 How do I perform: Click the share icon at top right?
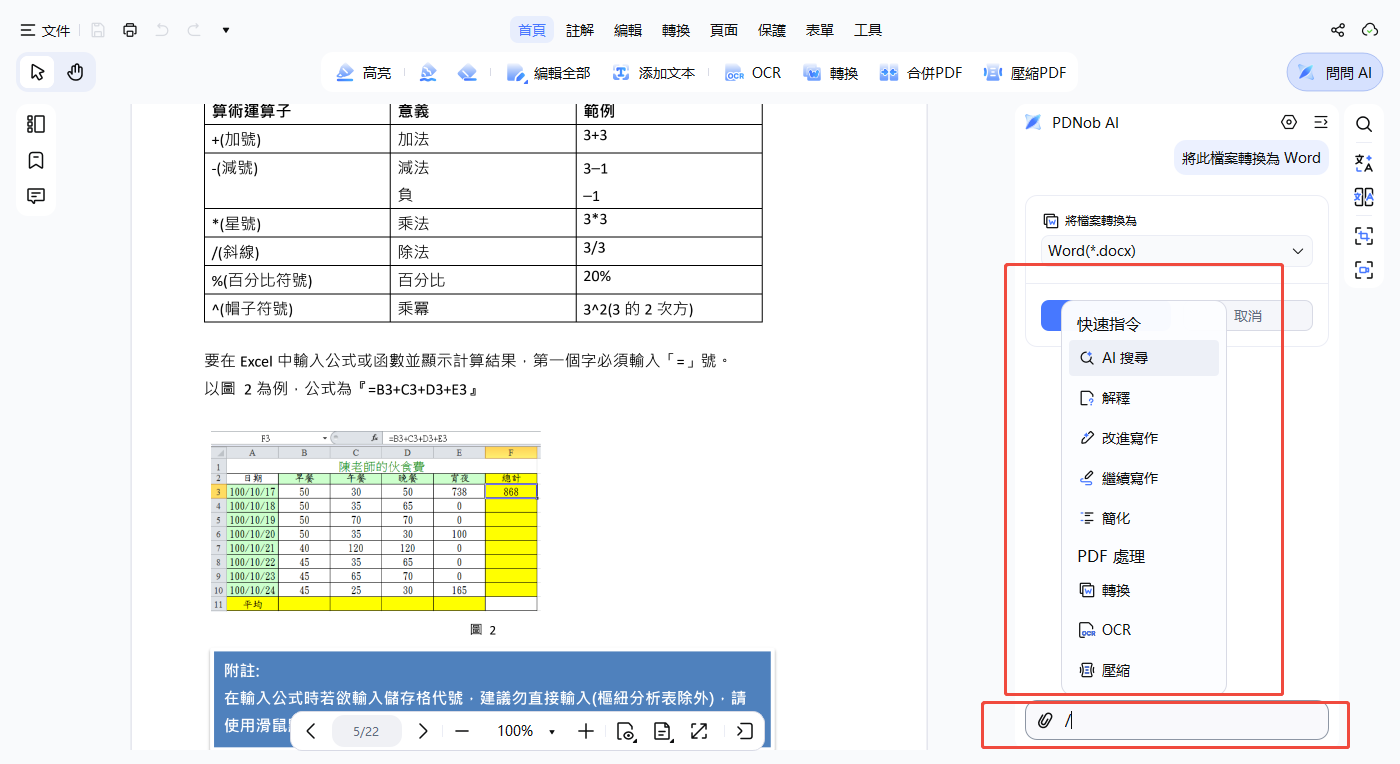tap(1338, 30)
